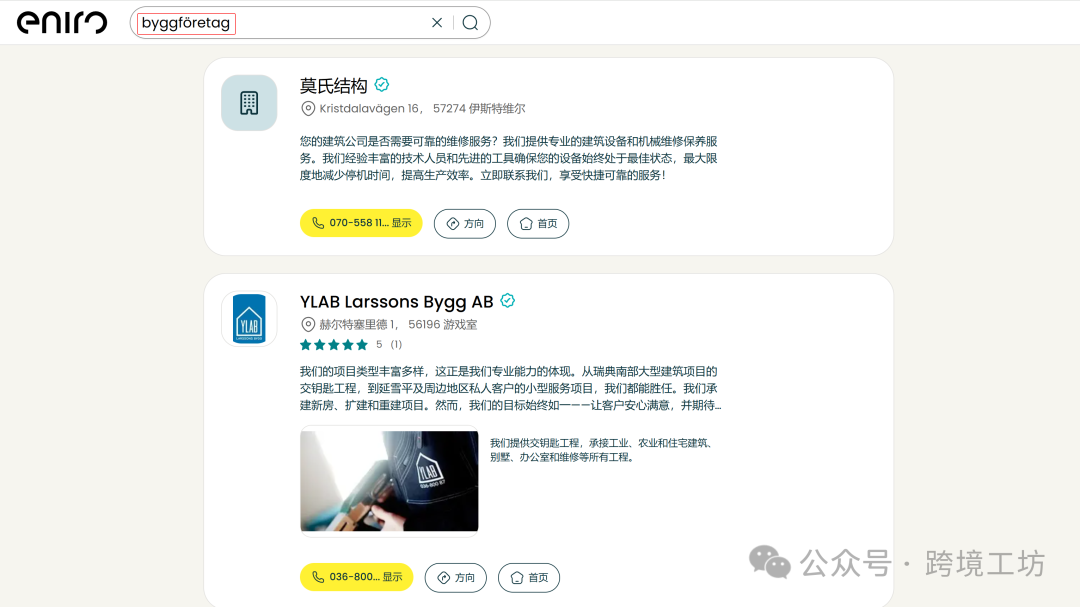Click the YLAB logo thumbnail
Viewport: 1080px width, 607px height.
(x=248, y=318)
